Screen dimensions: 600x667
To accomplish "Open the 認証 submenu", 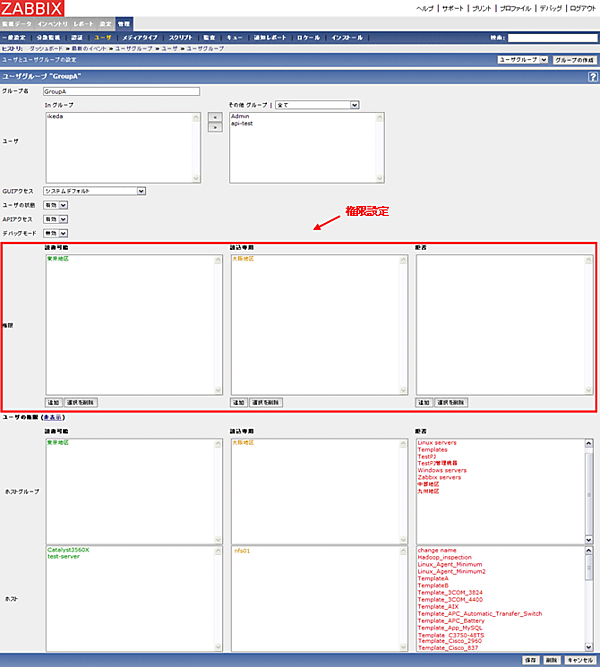I will 77,38.
